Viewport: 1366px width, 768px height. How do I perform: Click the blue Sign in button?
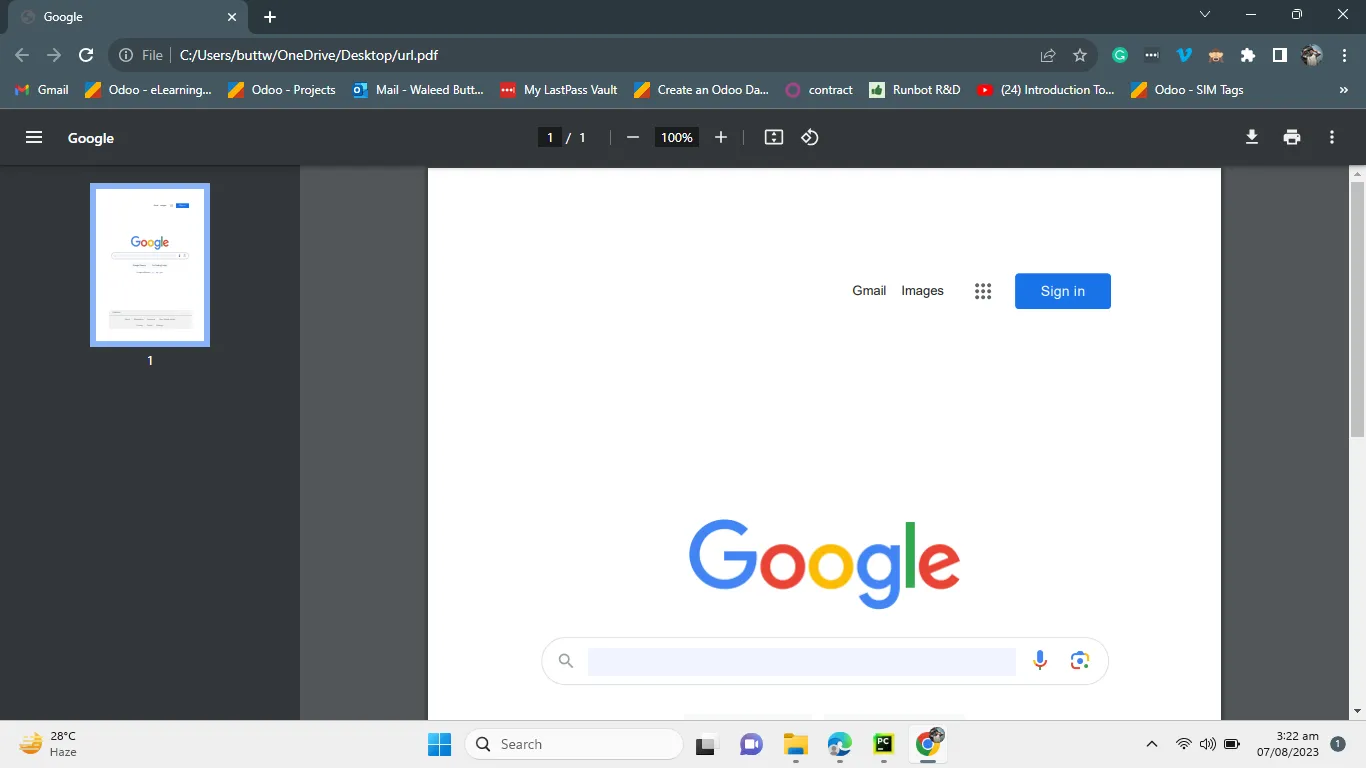point(1063,291)
